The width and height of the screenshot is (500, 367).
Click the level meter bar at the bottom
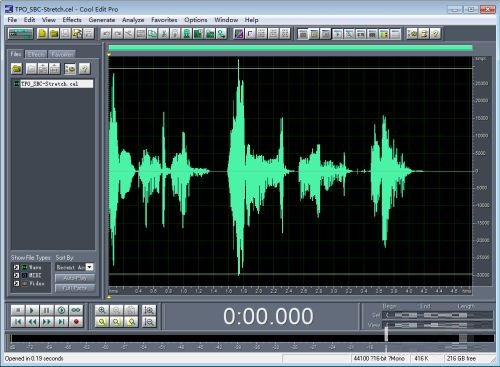(x=252, y=339)
